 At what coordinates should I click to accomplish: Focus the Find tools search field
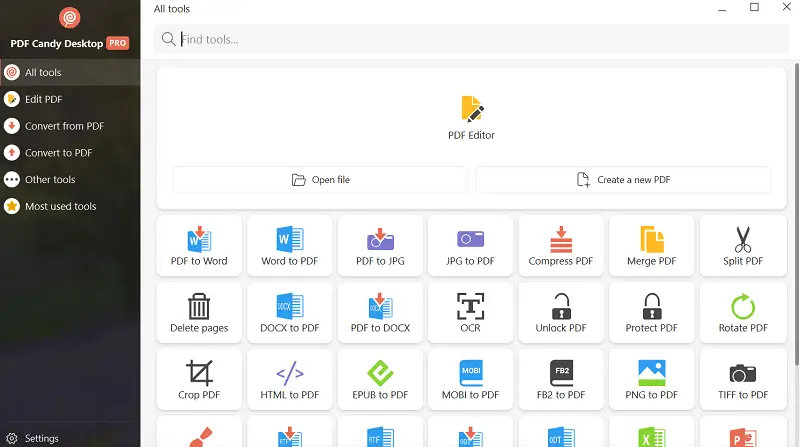click(471, 39)
